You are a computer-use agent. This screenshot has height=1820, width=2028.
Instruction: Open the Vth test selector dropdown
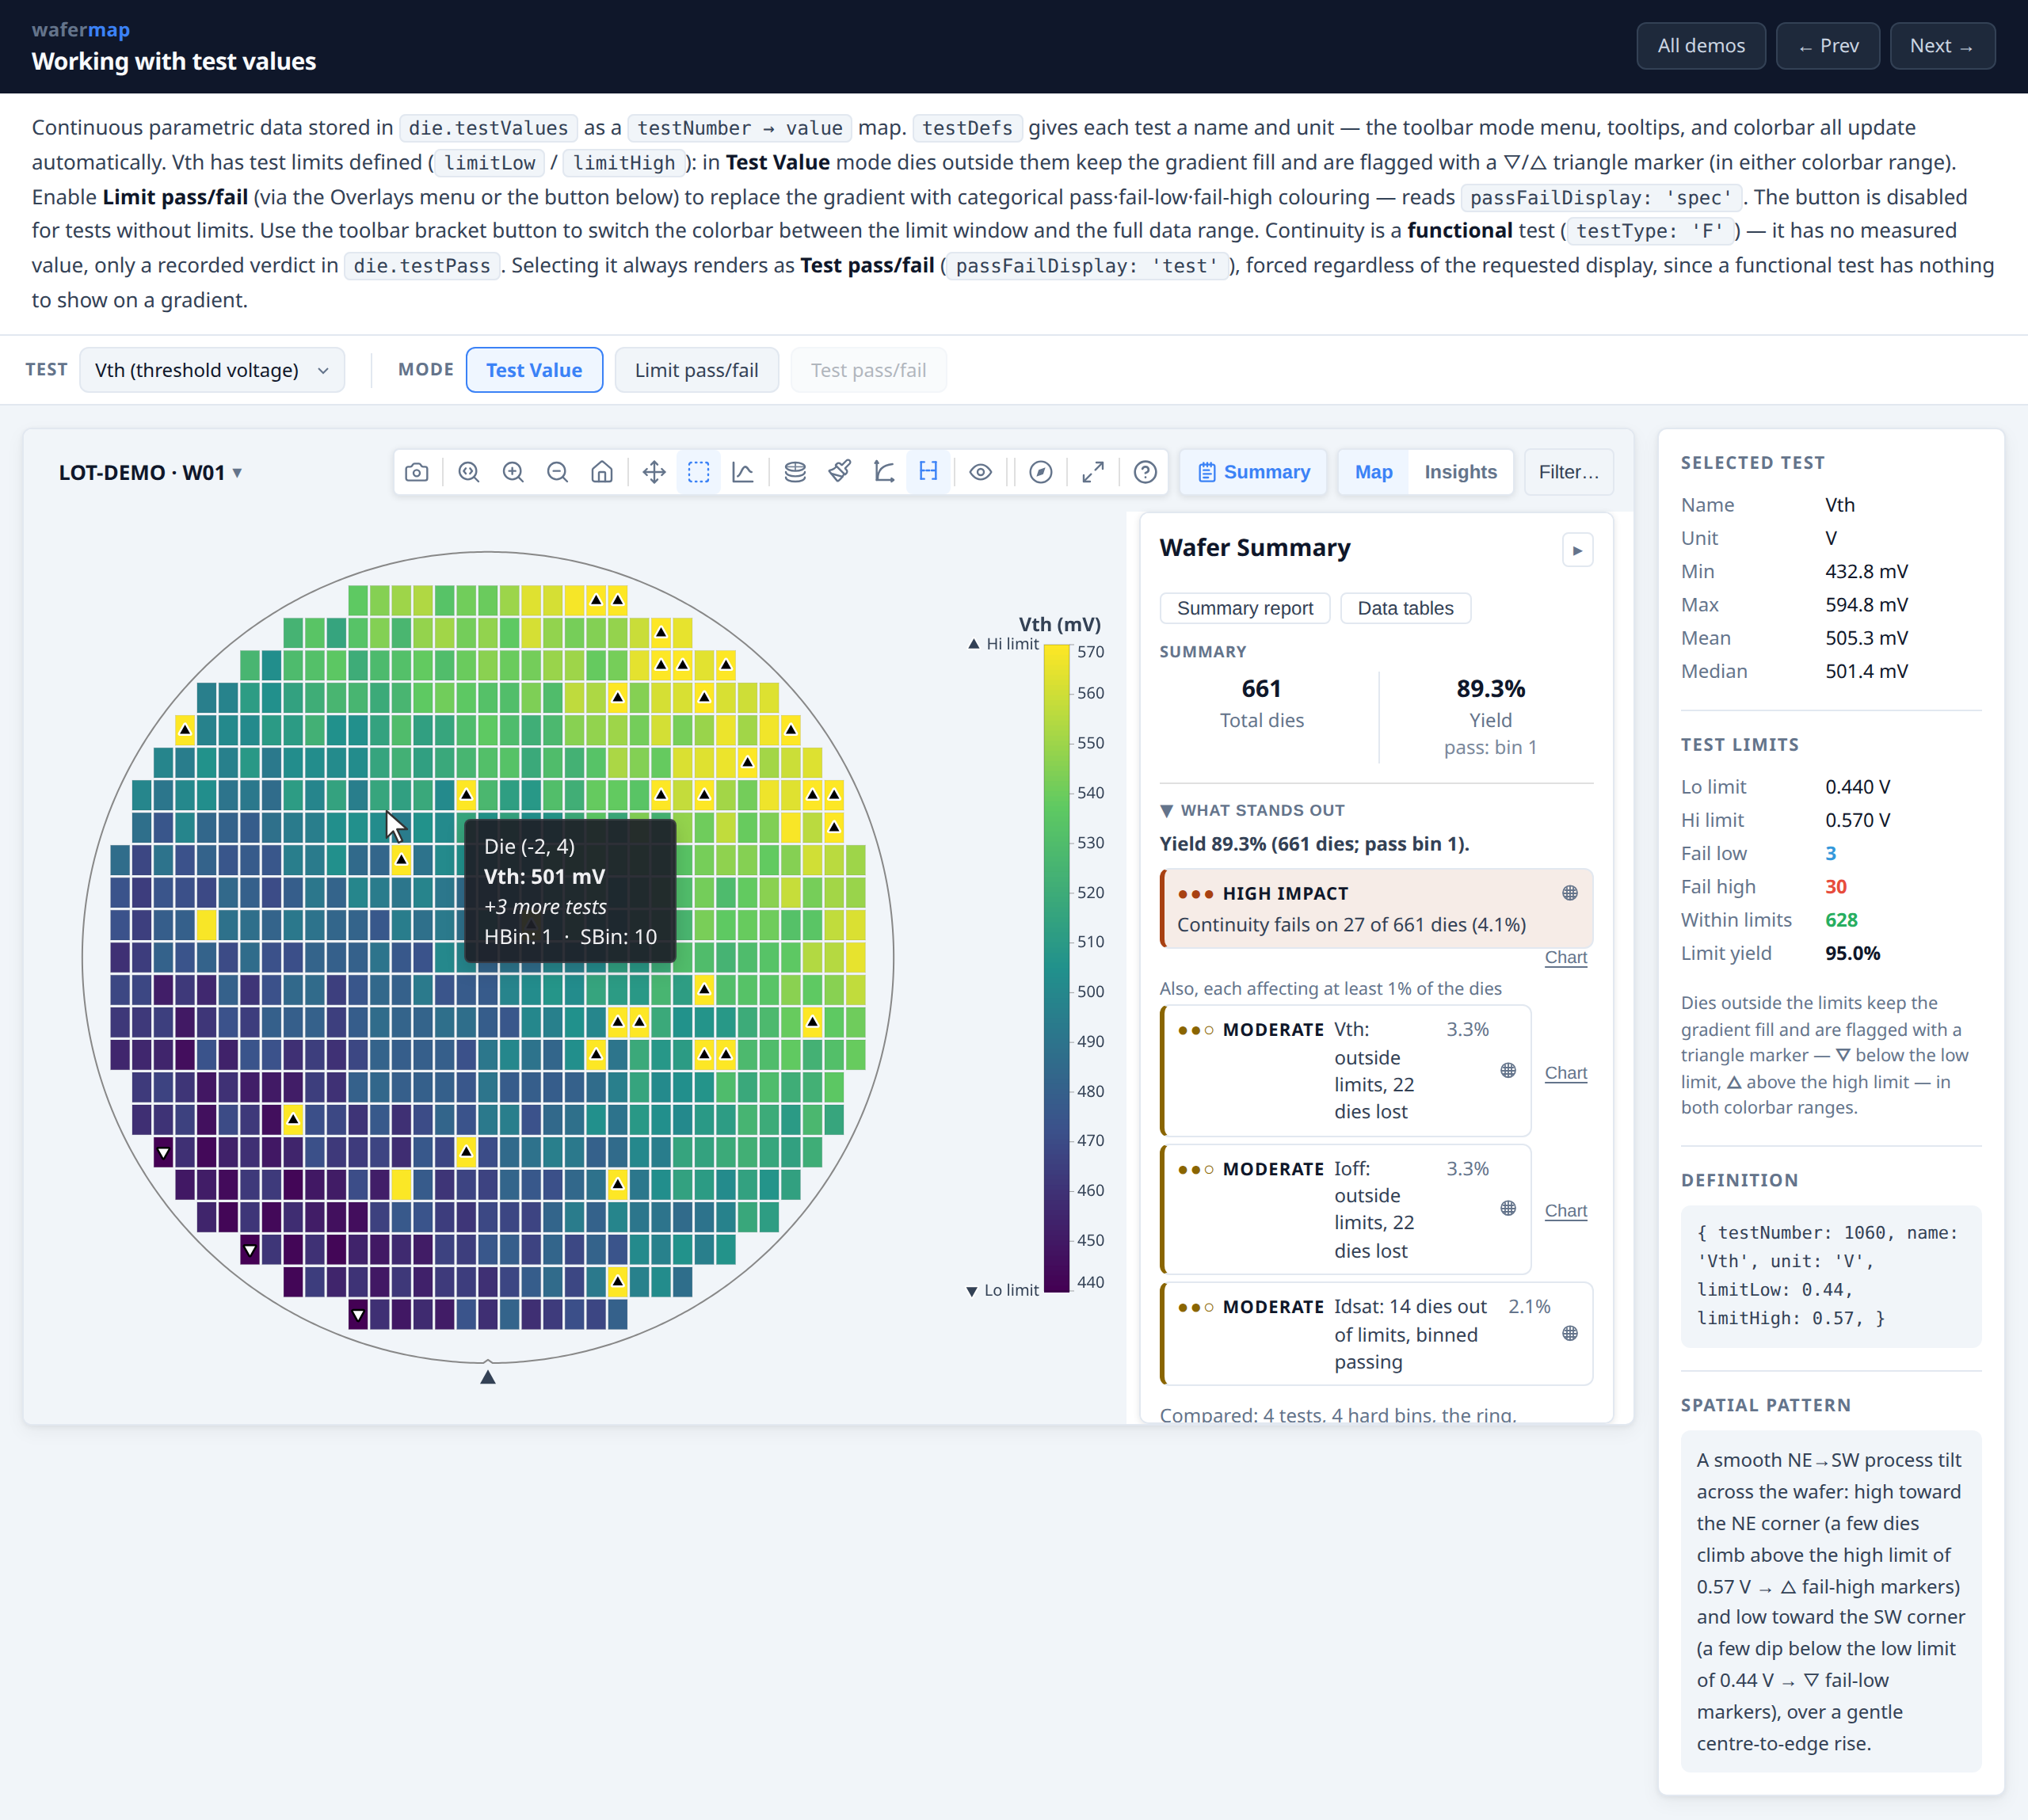click(212, 370)
